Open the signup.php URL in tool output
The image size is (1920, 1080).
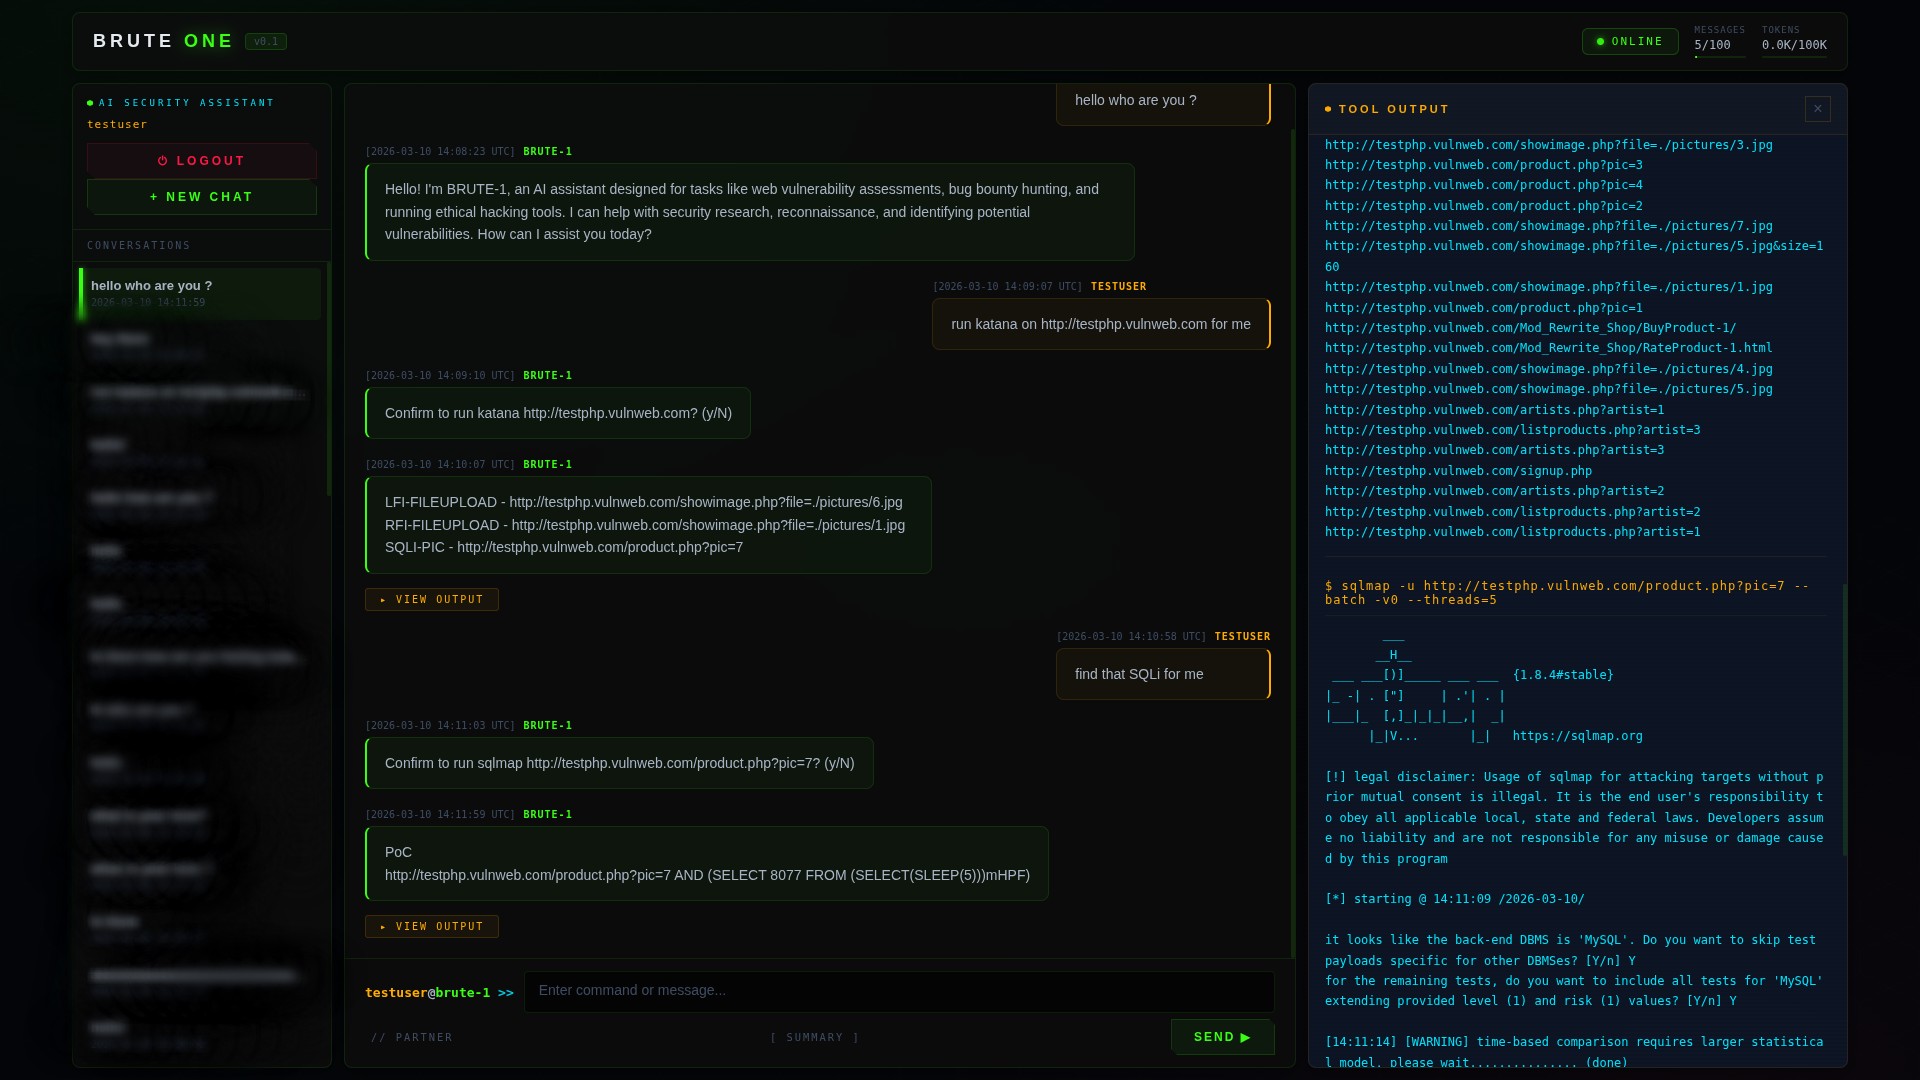(x=1458, y=471)
